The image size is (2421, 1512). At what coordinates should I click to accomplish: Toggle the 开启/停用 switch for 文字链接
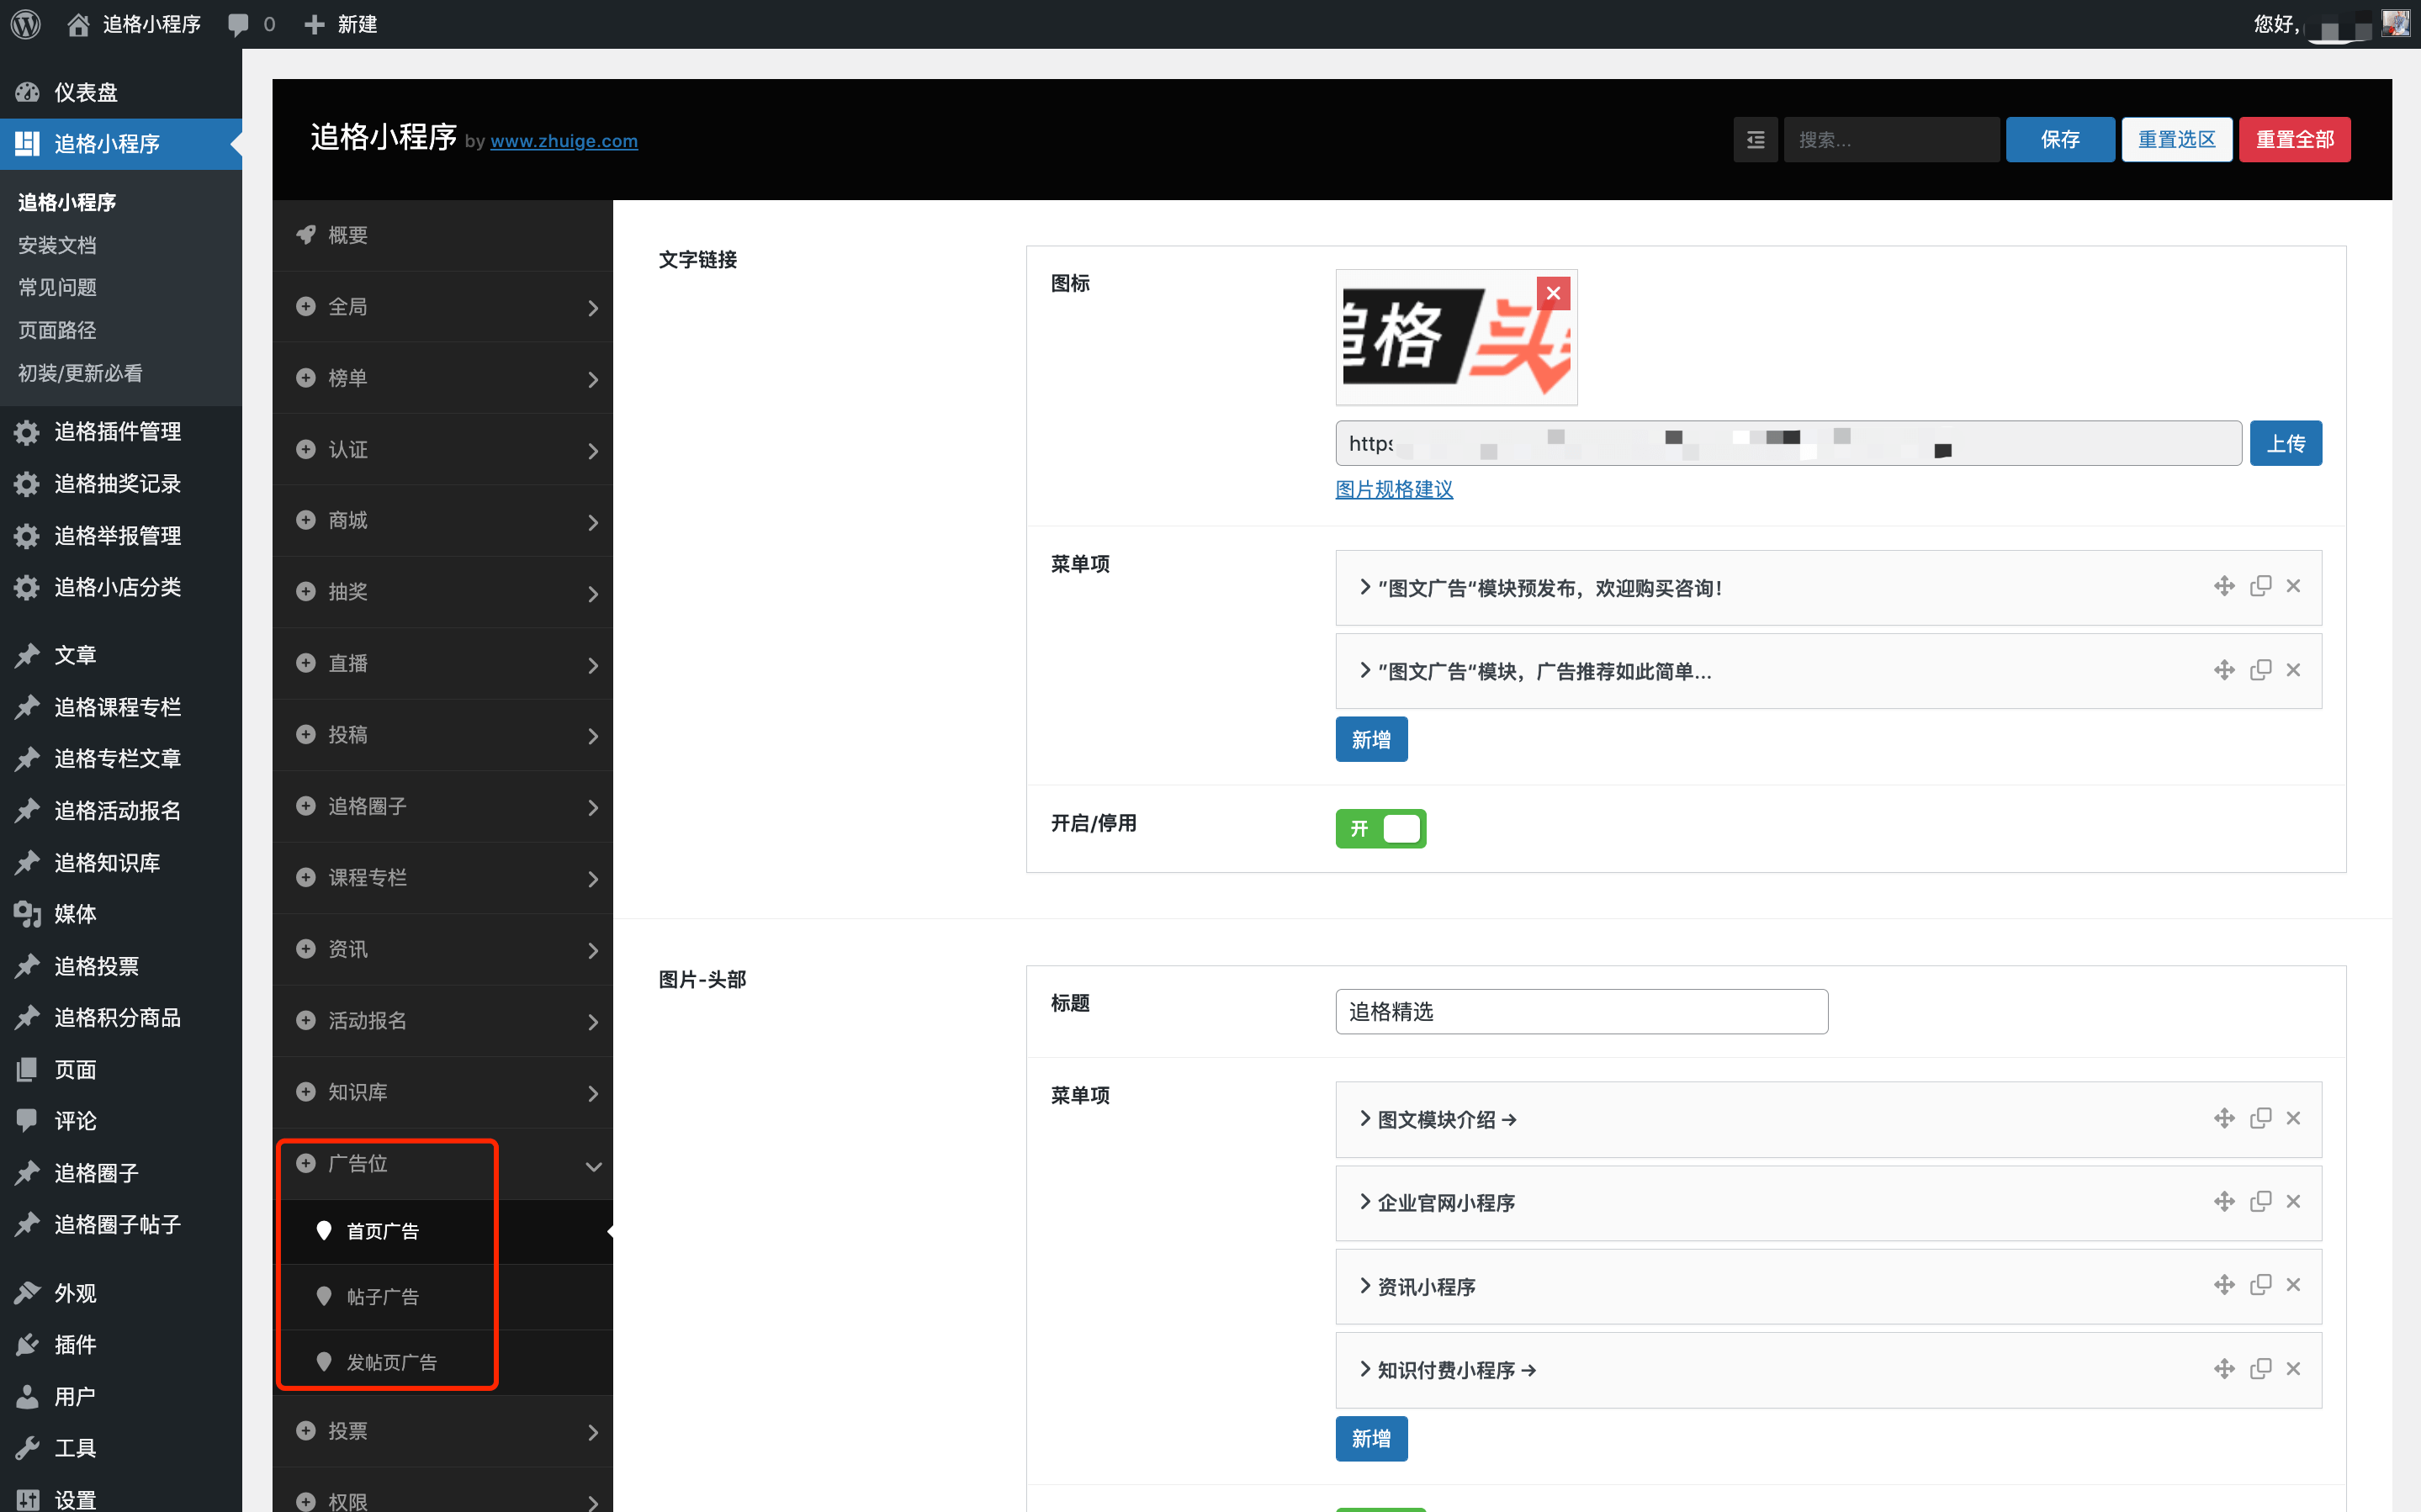tap(1380, 828)
